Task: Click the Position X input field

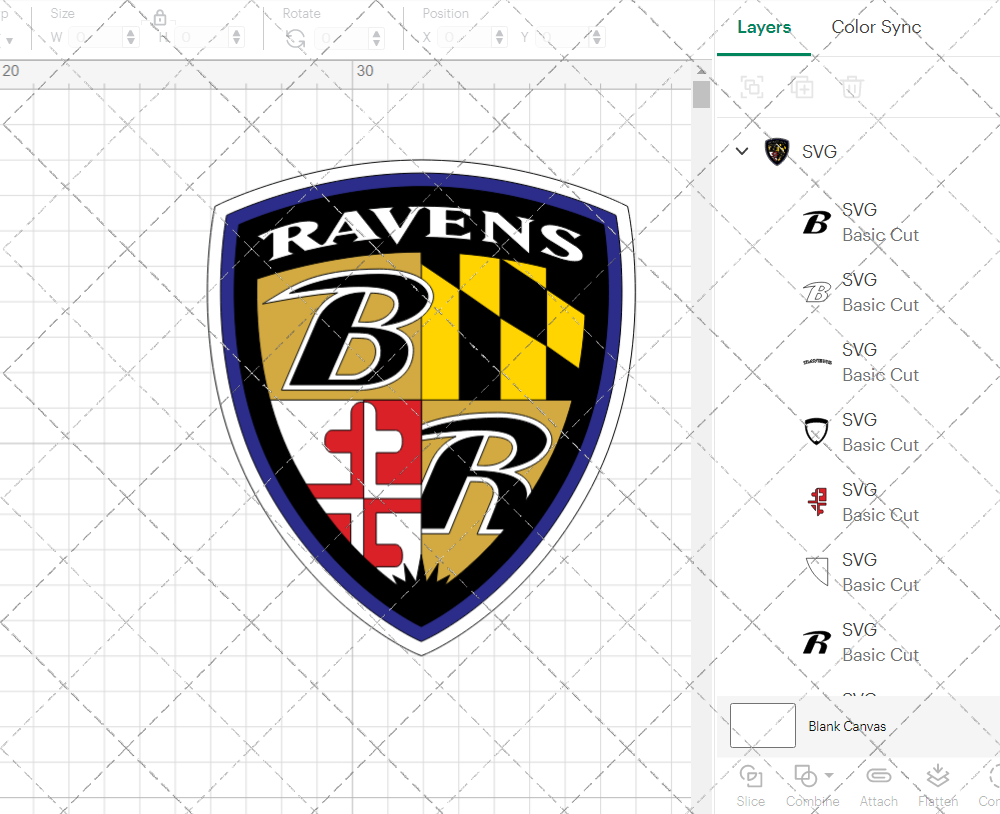Action: coord(464,38)
